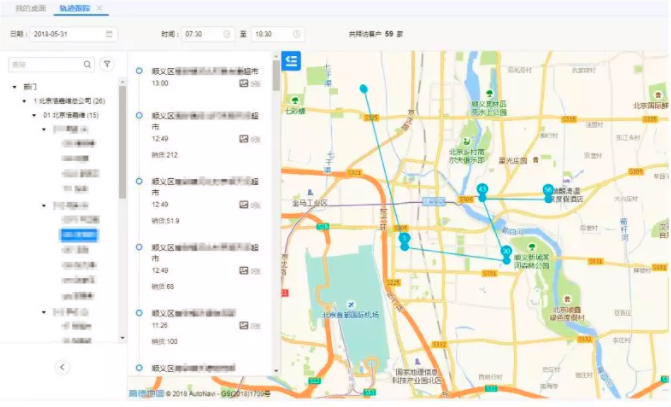Click 销售 100 text in visit list
The image size is (671, 407).
(164, 342)
